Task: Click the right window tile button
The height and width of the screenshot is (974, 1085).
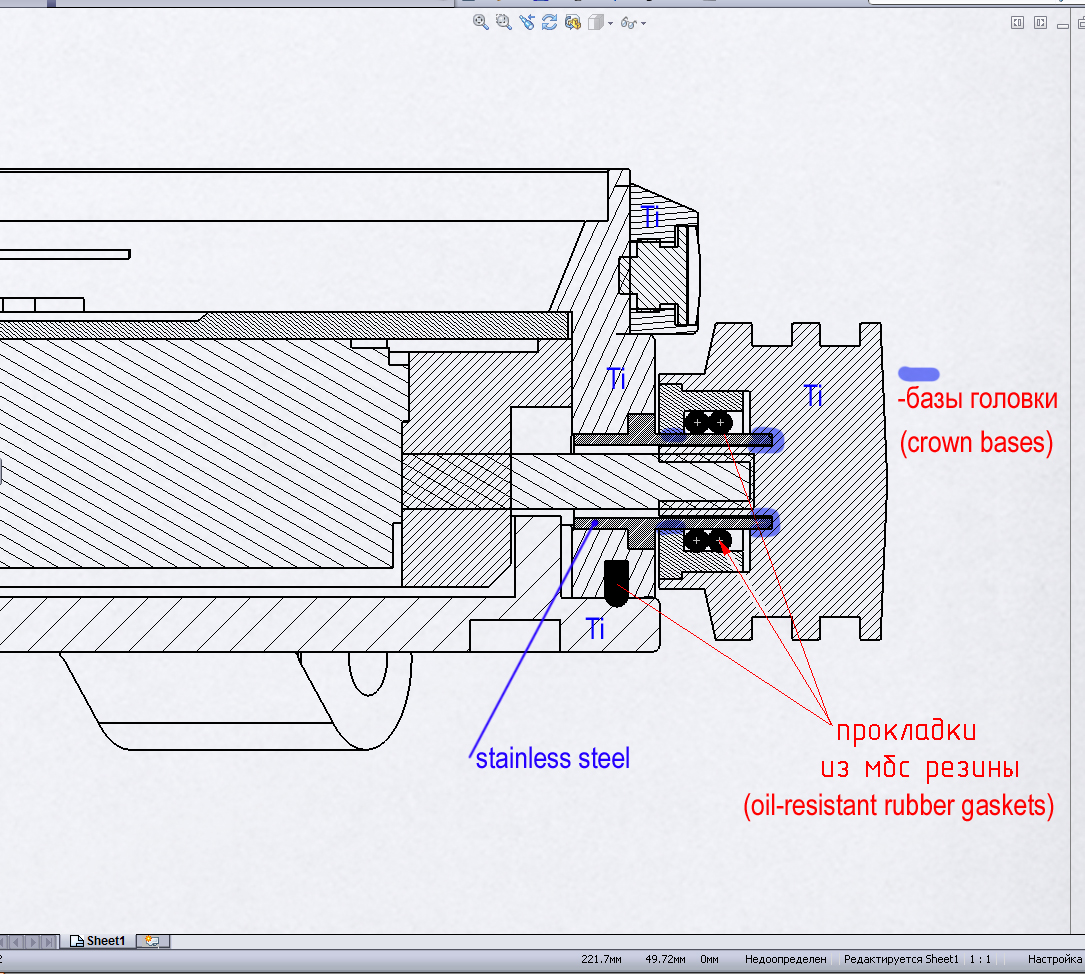Action: coord(1041,22)
